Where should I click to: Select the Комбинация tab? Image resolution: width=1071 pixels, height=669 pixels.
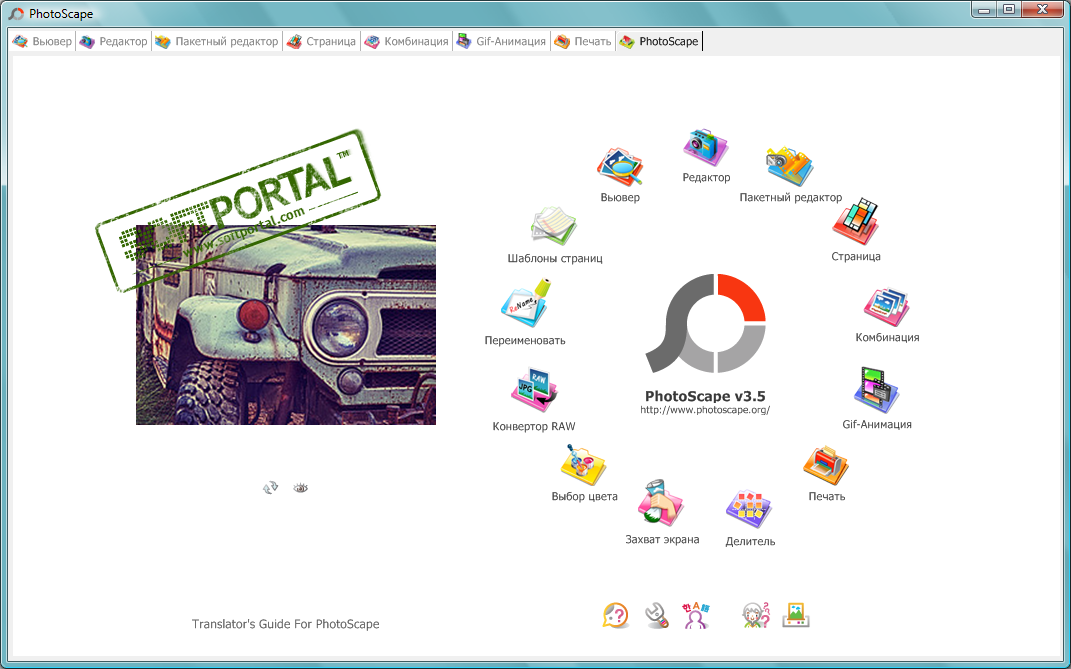406,41
